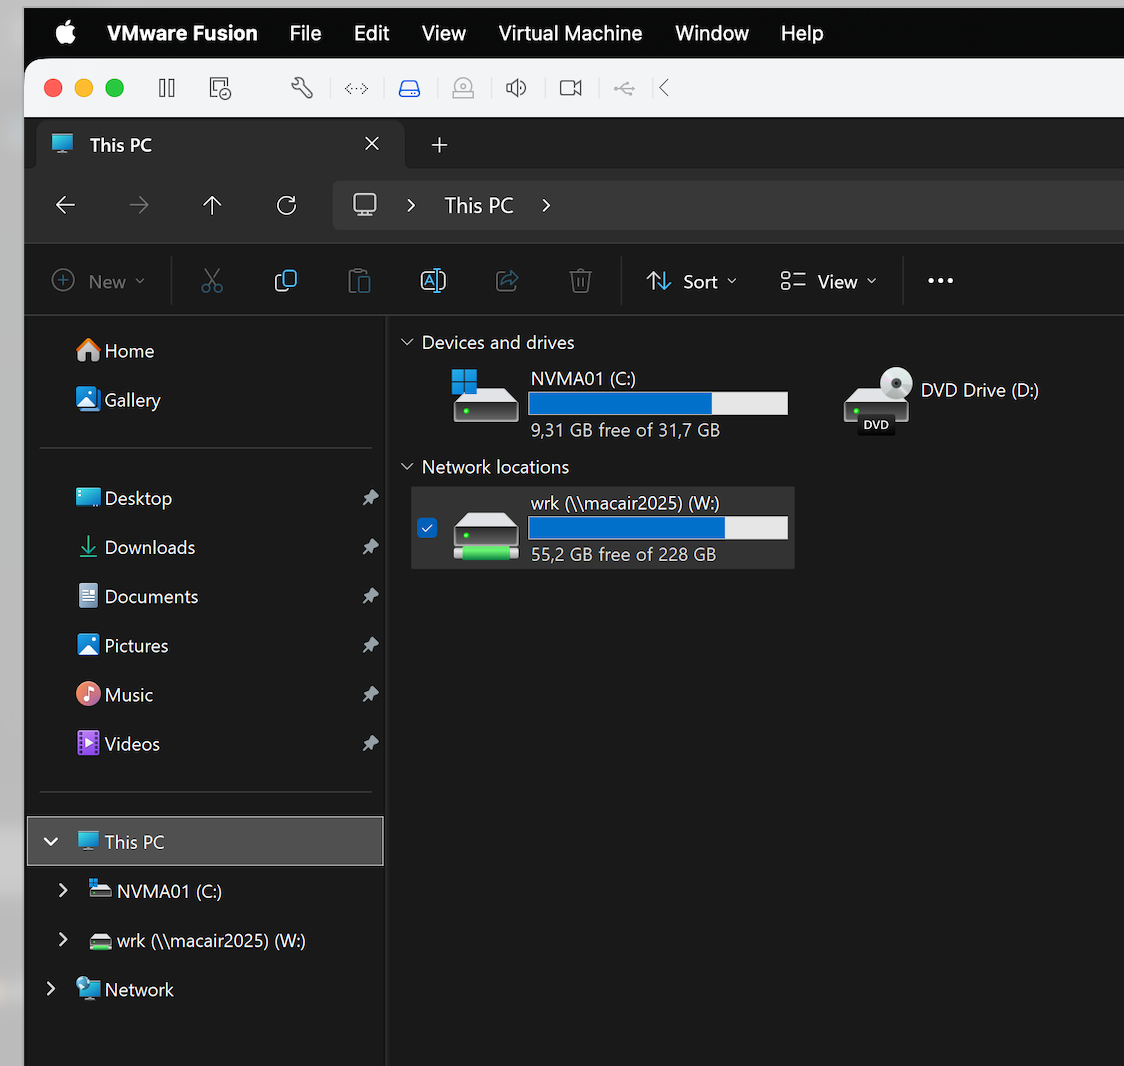Open VM settings wrench icon

302,88
